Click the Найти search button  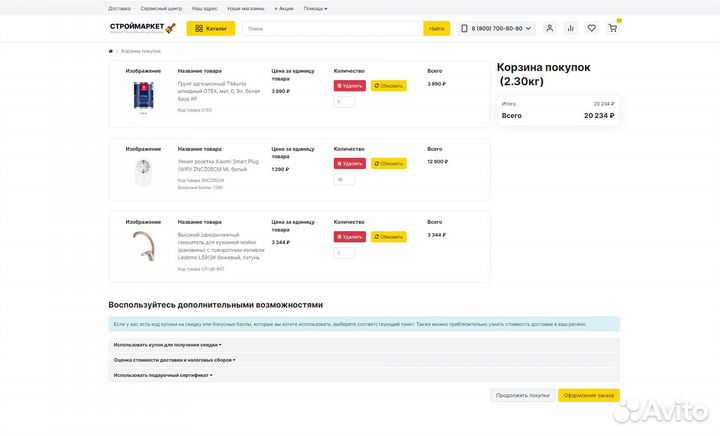436,28
